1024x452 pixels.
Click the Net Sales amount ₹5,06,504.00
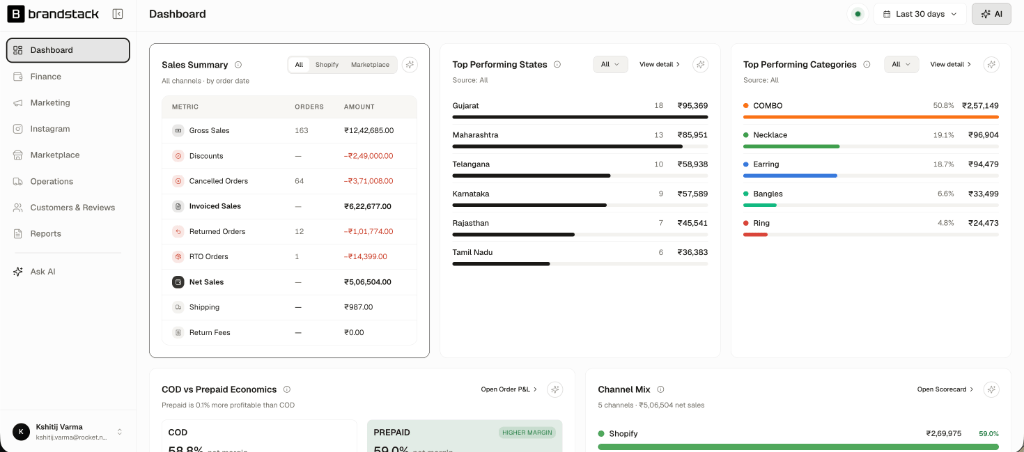point(368,282)
